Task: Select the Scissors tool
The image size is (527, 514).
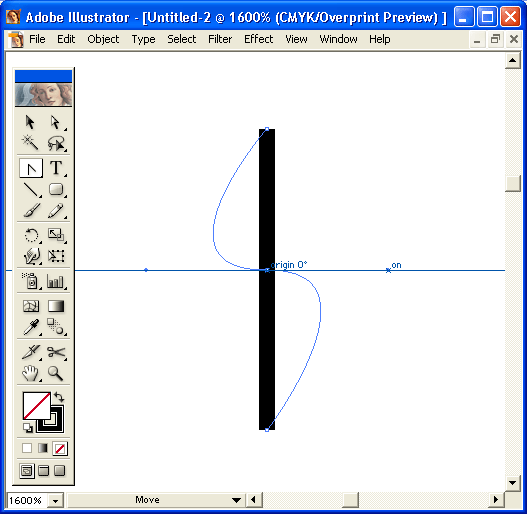Action: pos(56,352)
